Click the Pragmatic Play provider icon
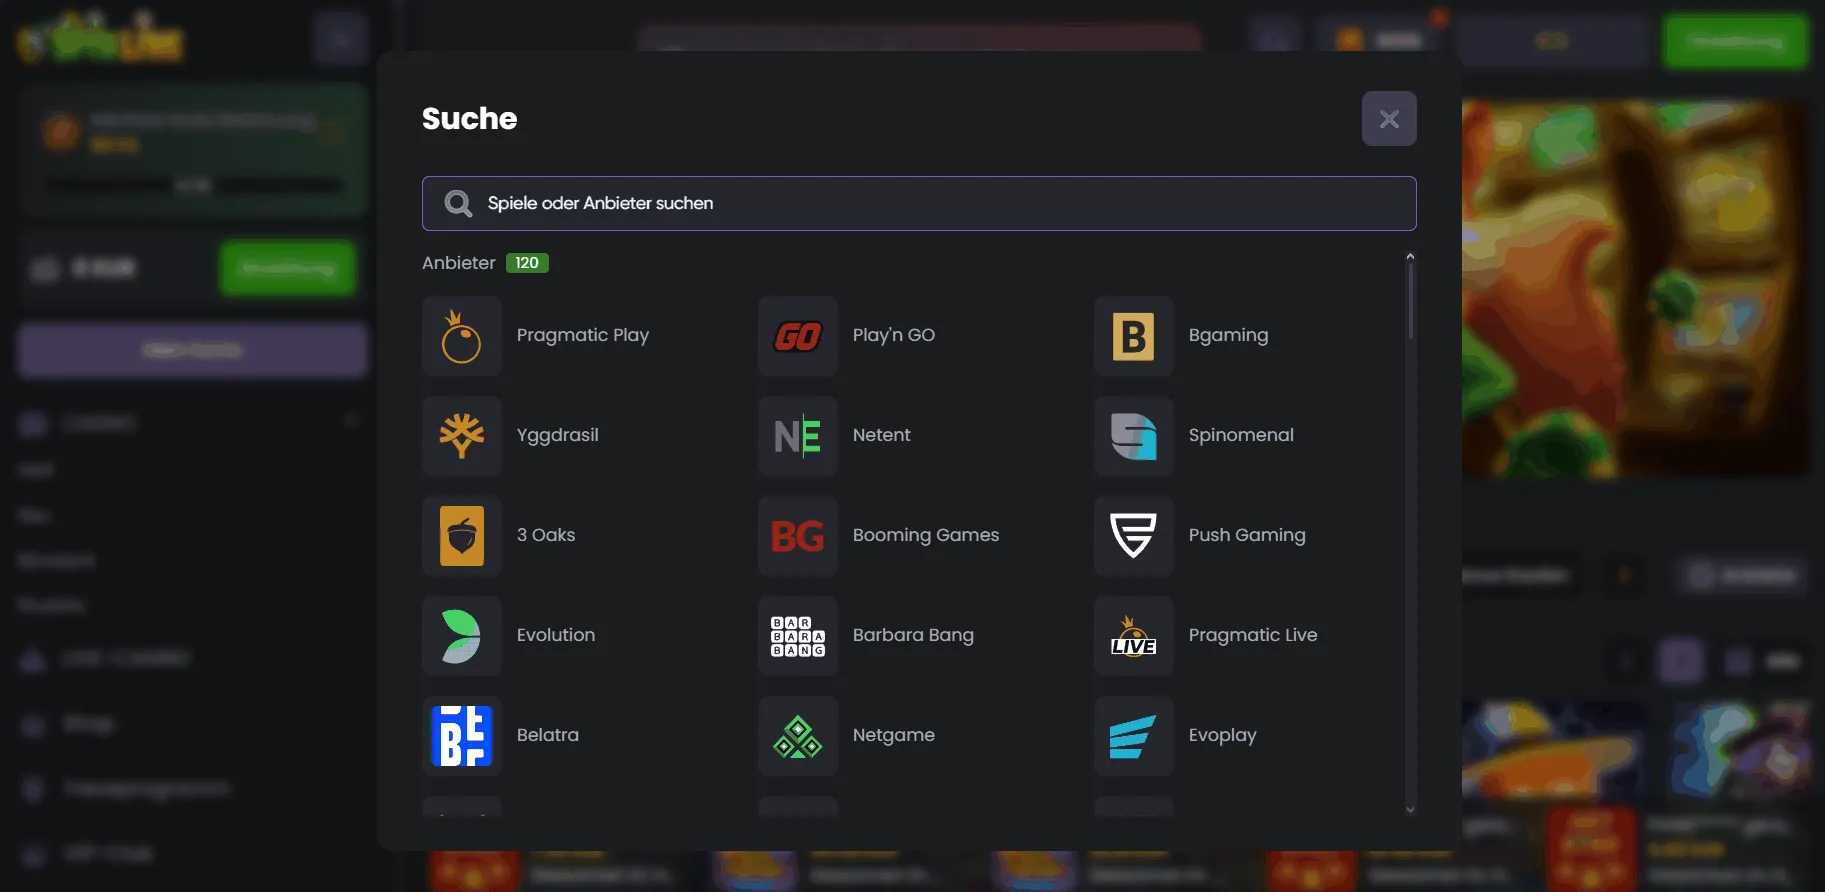1825x892 pixels. tap(461, 336)
